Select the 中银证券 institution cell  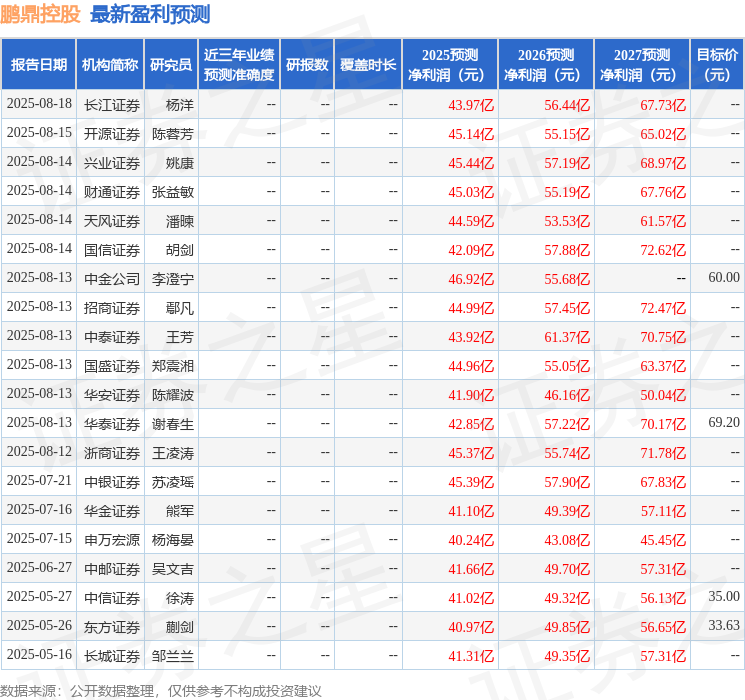click(112, 482)
